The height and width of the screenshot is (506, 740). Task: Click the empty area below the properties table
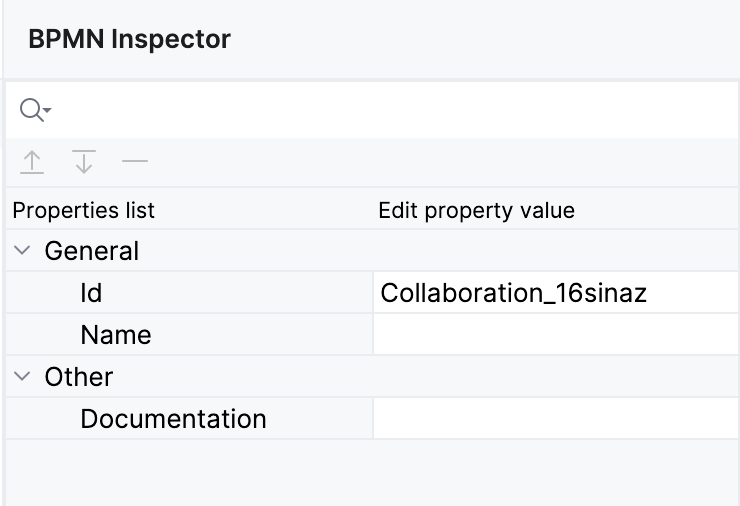370,472
